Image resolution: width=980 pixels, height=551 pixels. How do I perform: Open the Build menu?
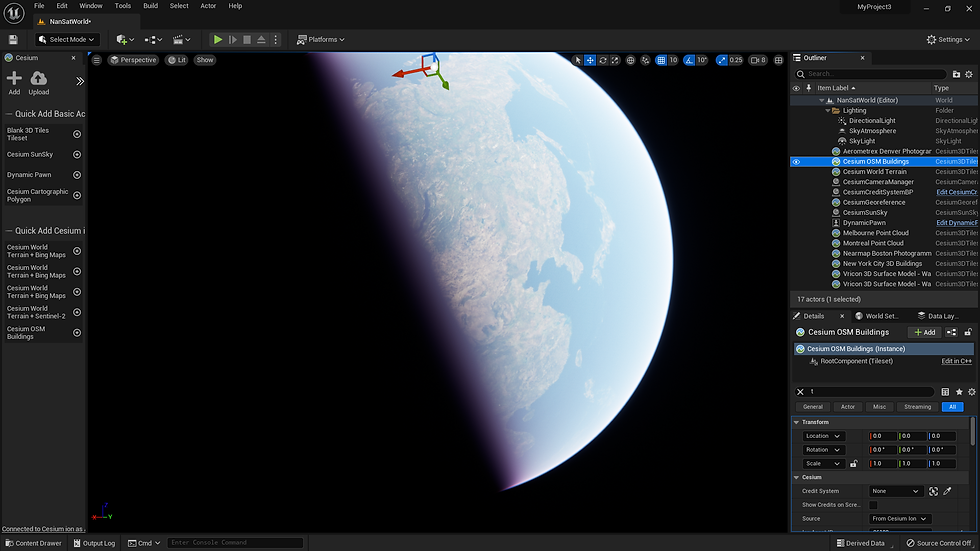point(151,6)
